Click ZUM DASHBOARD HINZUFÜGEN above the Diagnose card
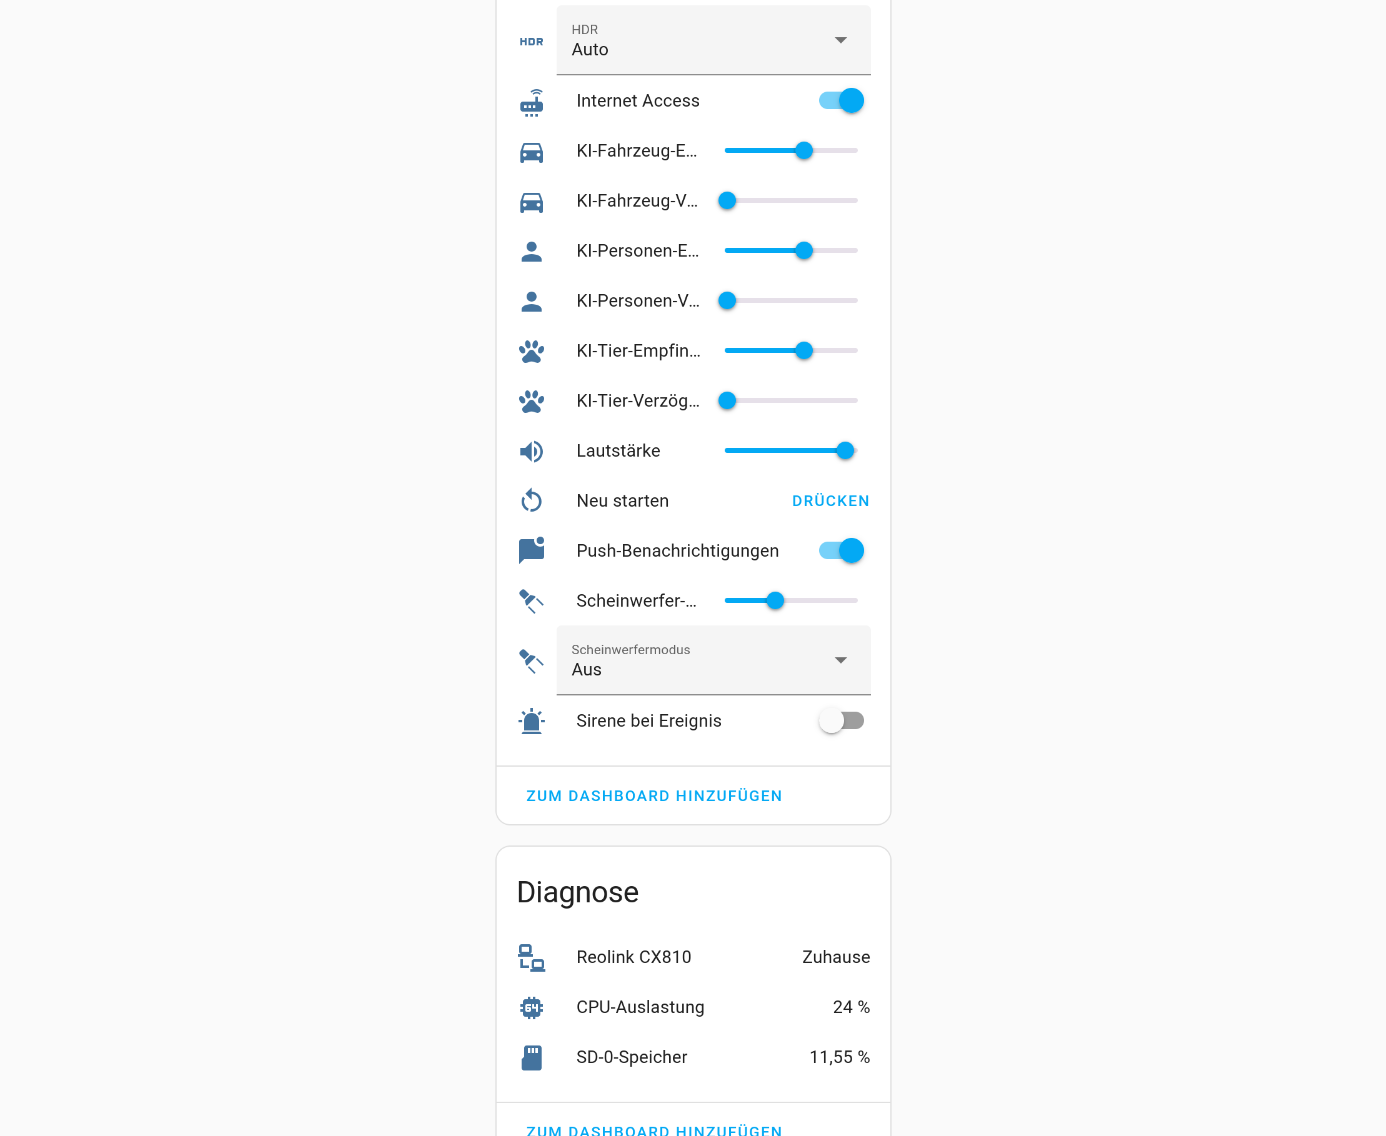 point(654,796)
